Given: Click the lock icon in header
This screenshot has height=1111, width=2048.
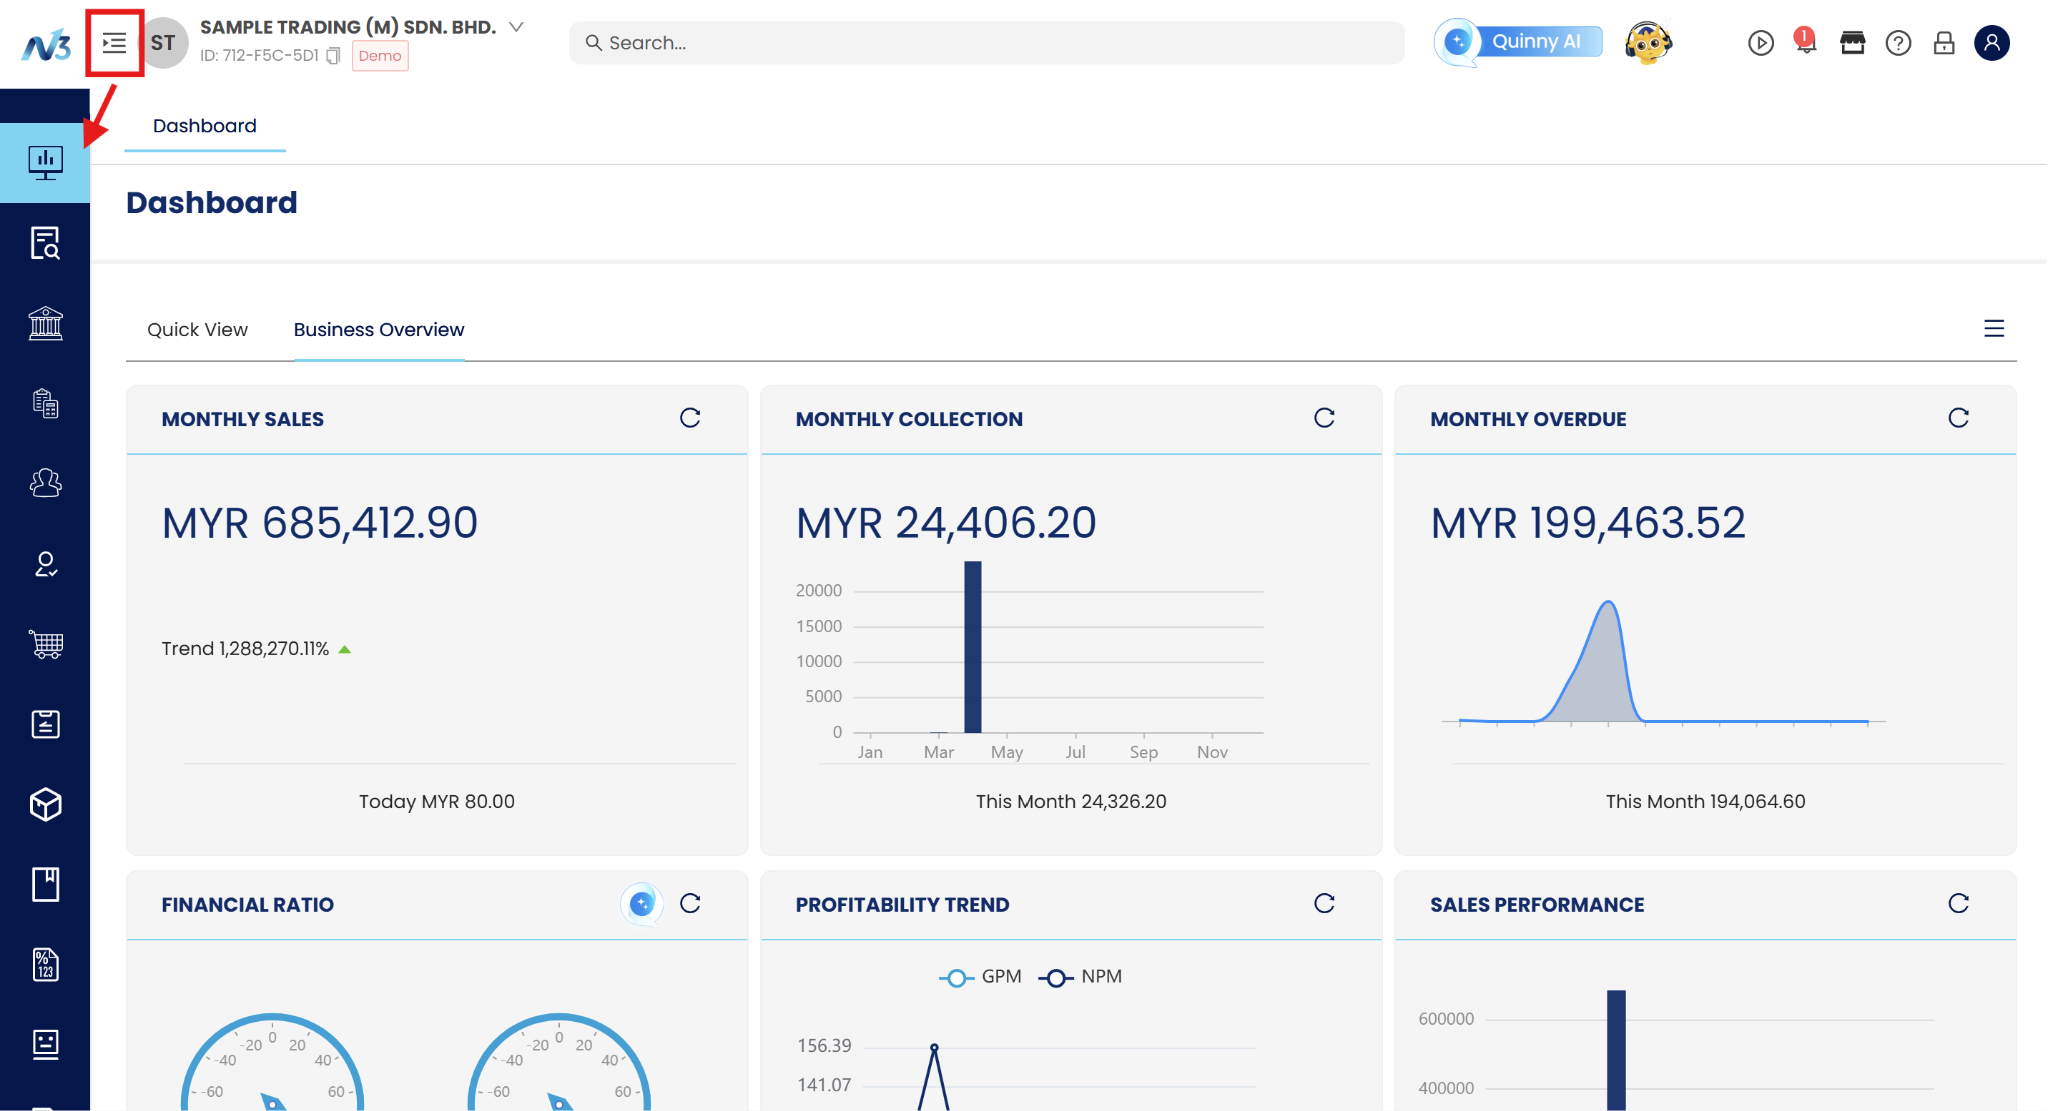Looking at the screenshot, I should pyautogui.click(x=1944, y=43).
